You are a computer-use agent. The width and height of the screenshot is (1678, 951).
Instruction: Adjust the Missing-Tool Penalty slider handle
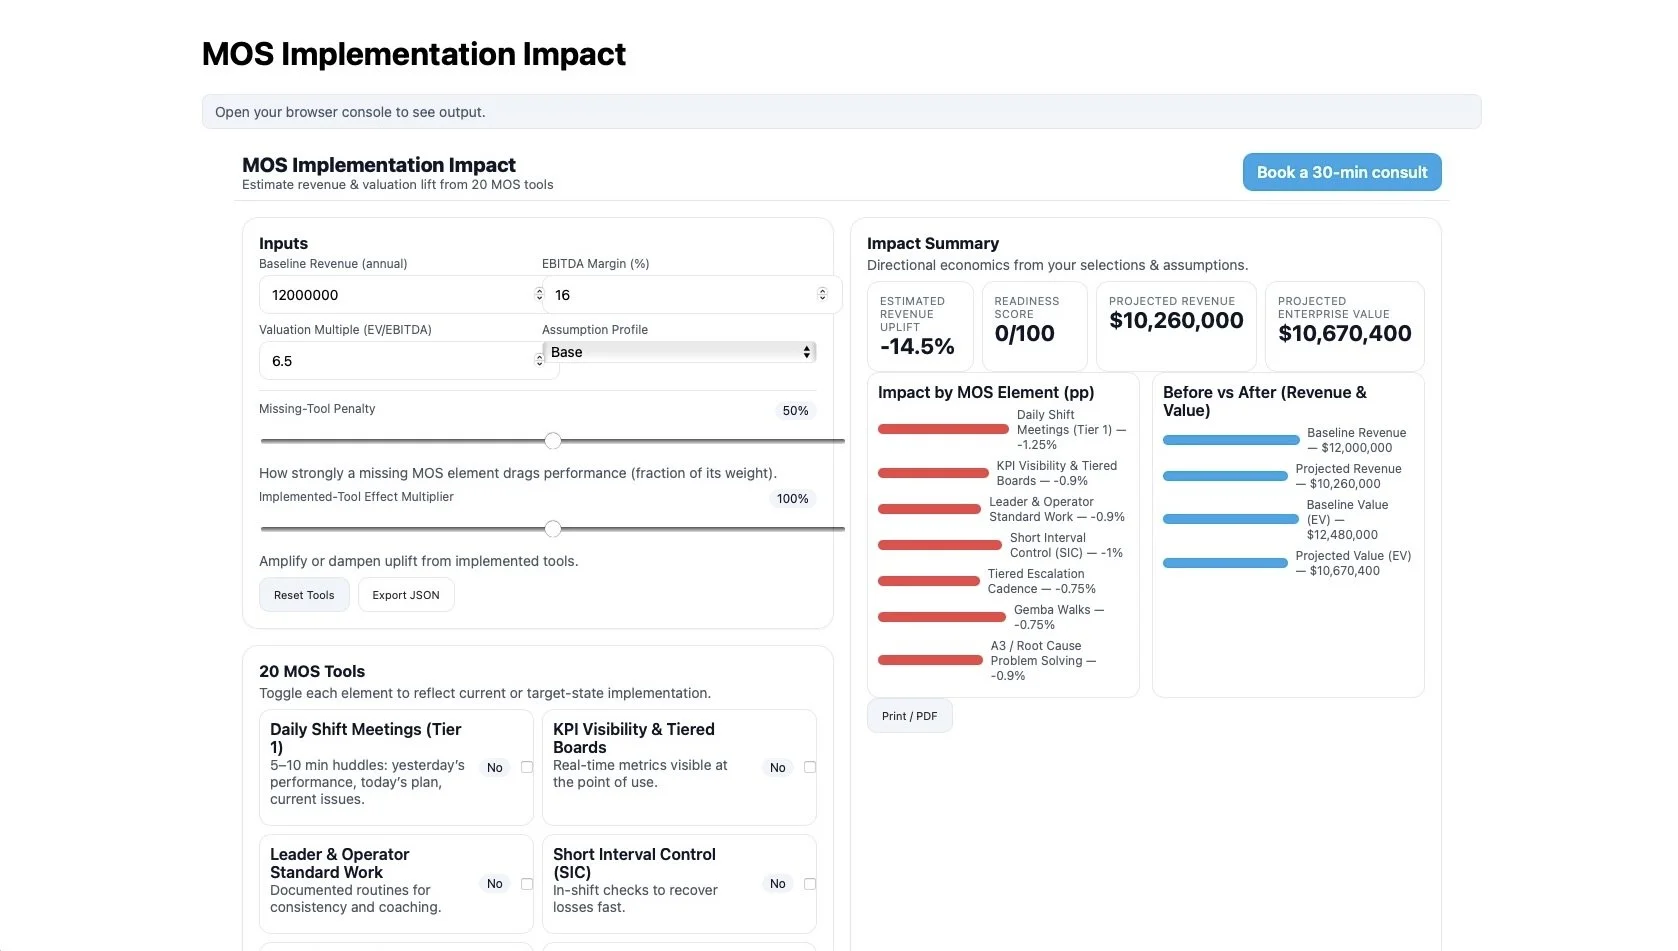point(553,441)
